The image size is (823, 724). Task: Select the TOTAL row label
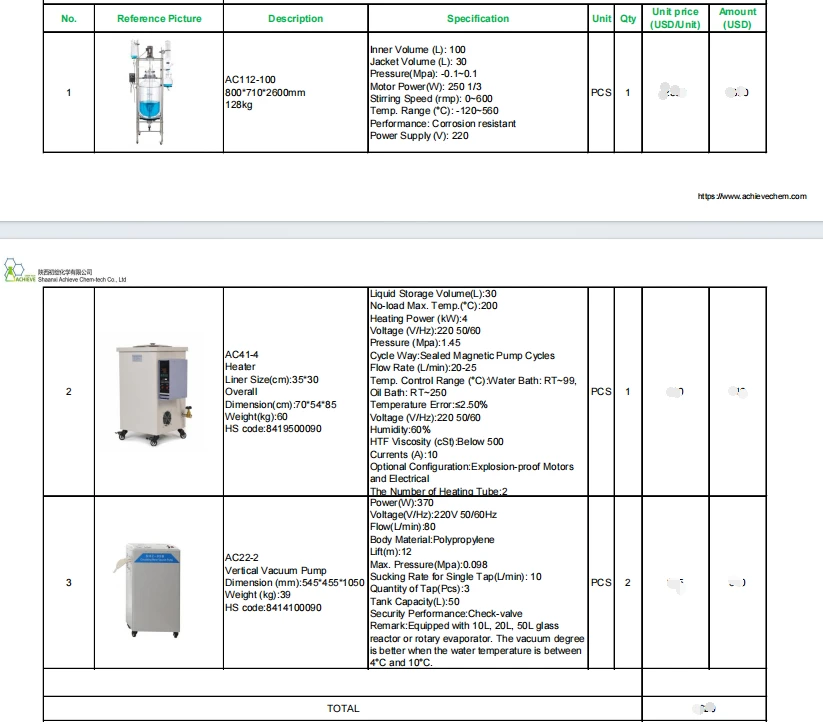343,709
